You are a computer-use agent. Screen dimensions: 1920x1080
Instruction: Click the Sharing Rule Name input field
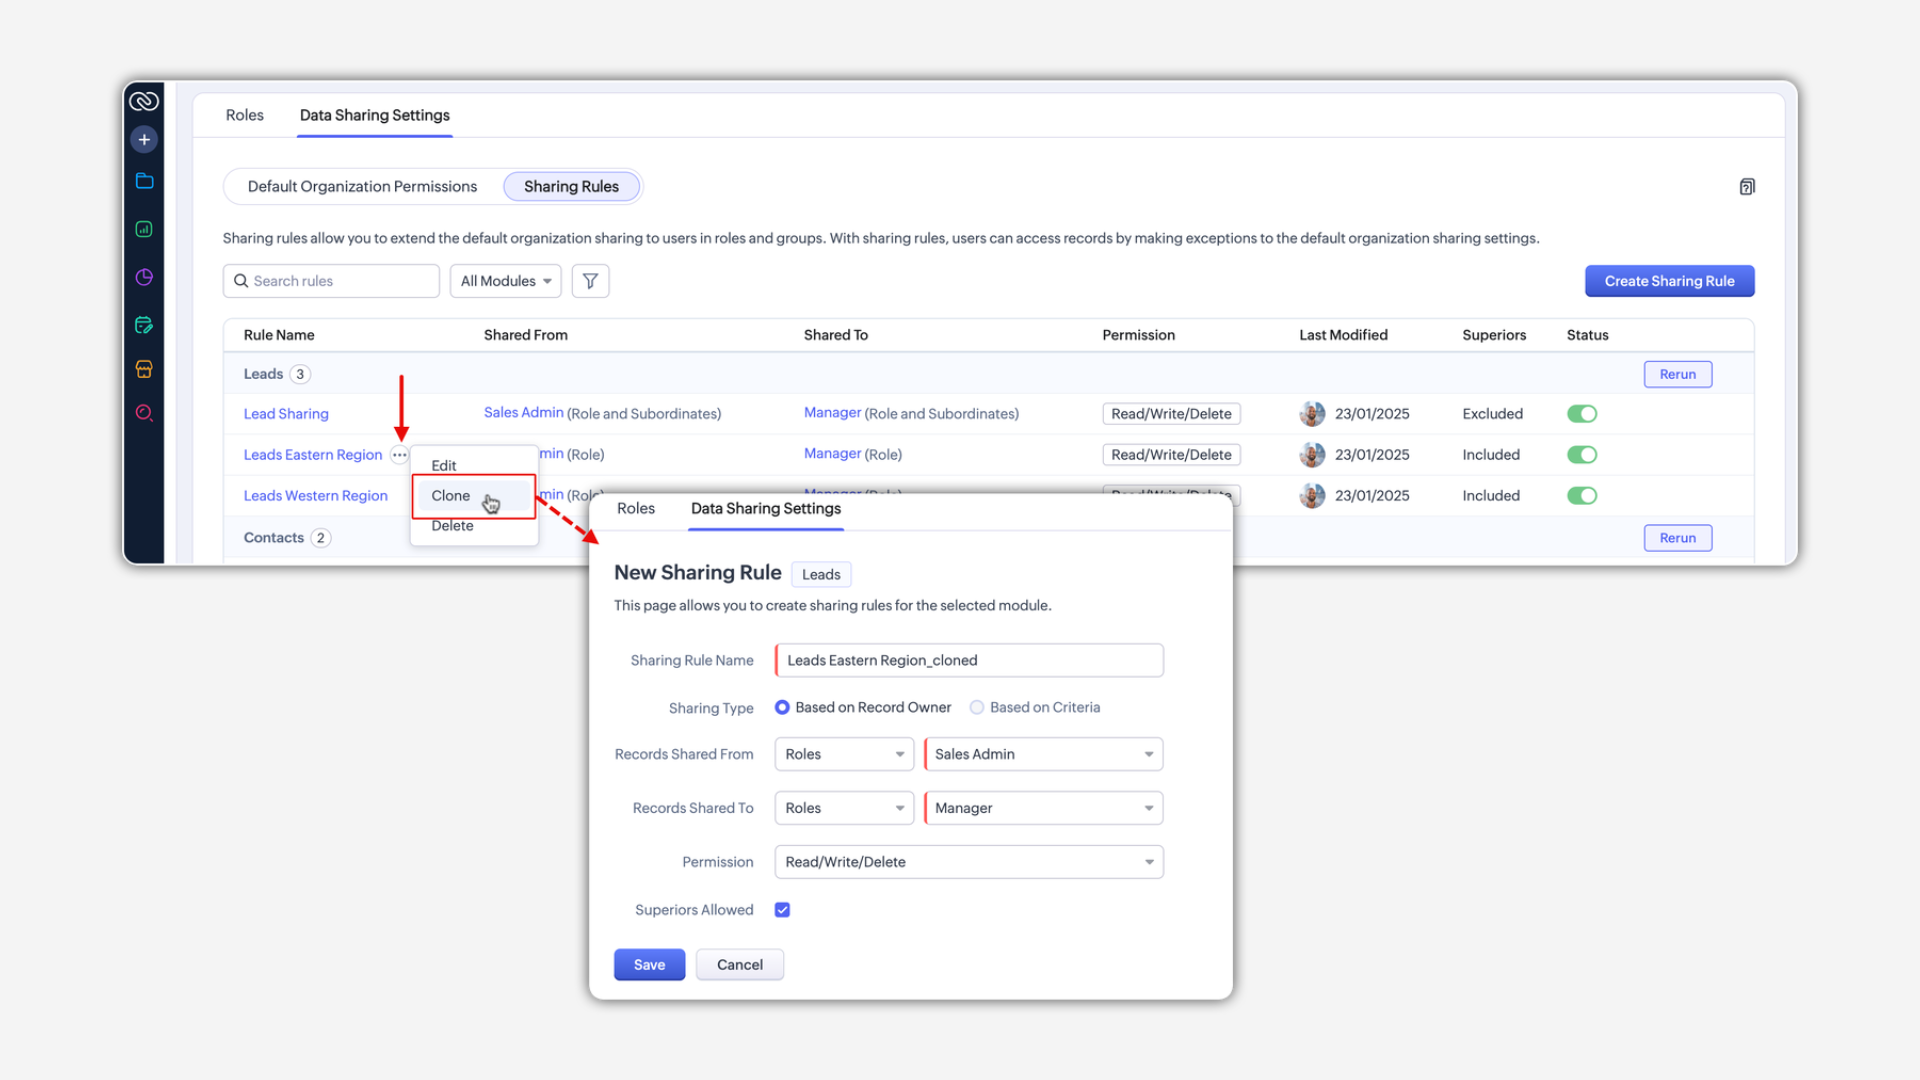coord(968,660)
